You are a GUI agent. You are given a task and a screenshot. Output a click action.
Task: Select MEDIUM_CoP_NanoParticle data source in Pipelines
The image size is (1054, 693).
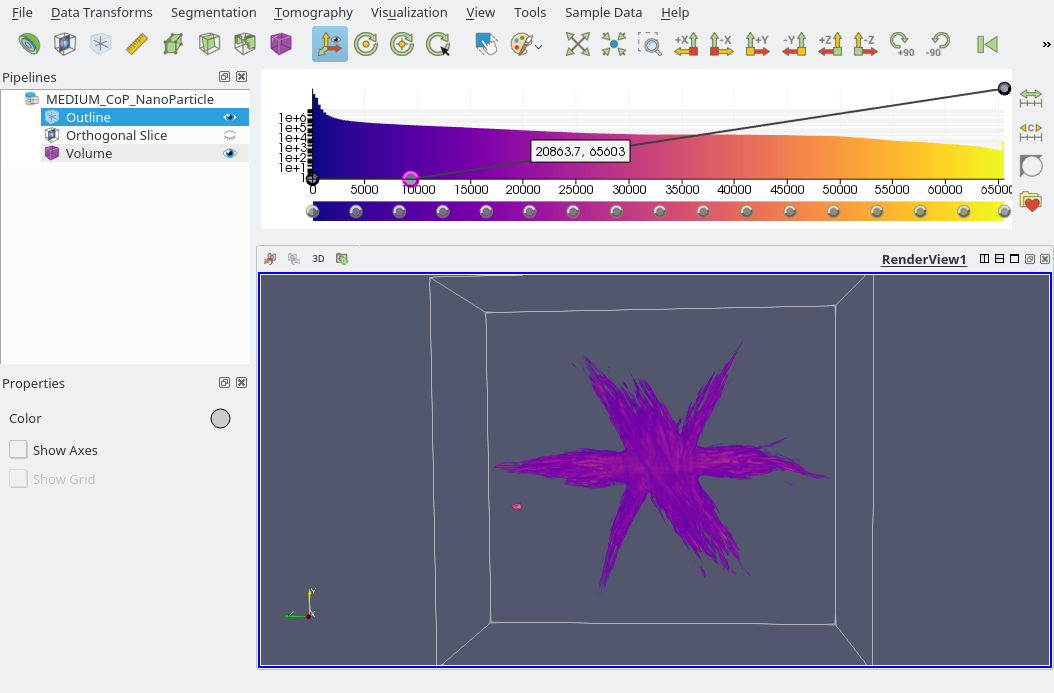click(129, 99)
